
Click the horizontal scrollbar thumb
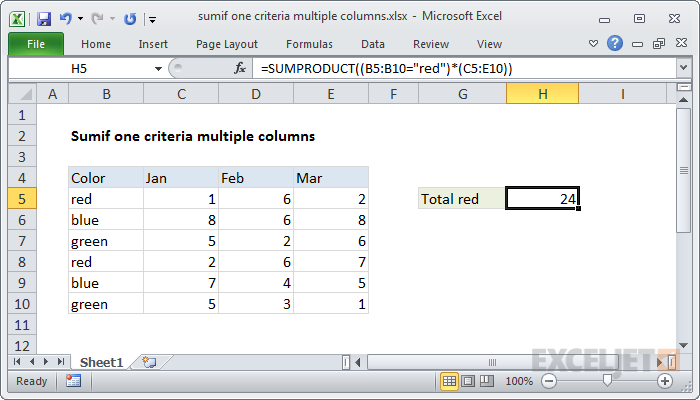click(x=492, y=362)
